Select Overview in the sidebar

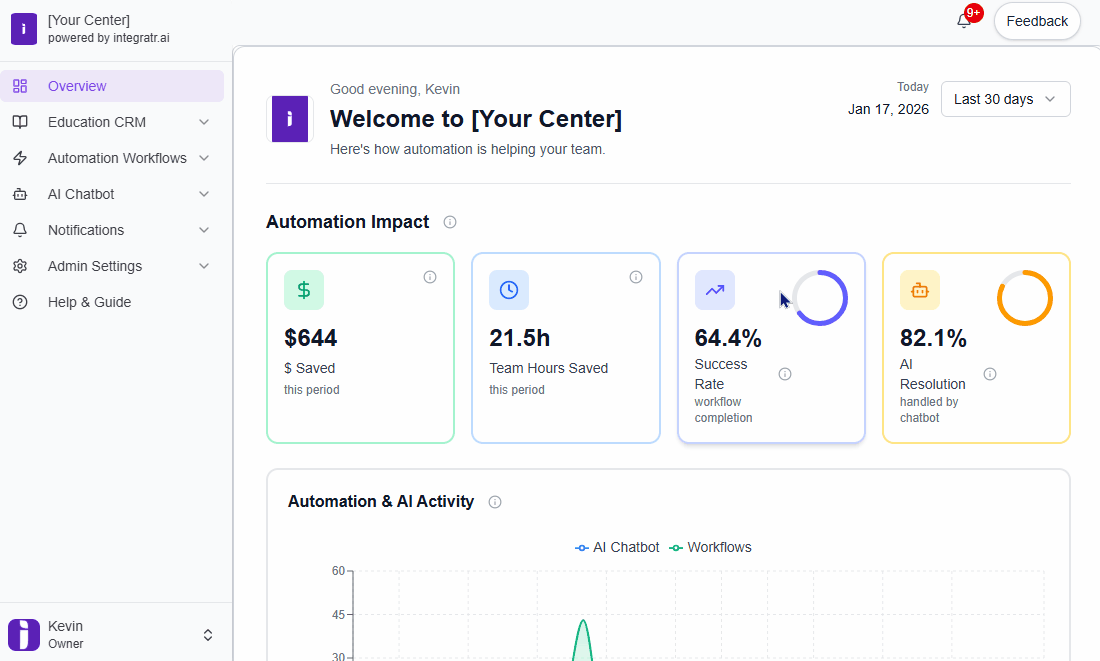[x=75, y=86]
